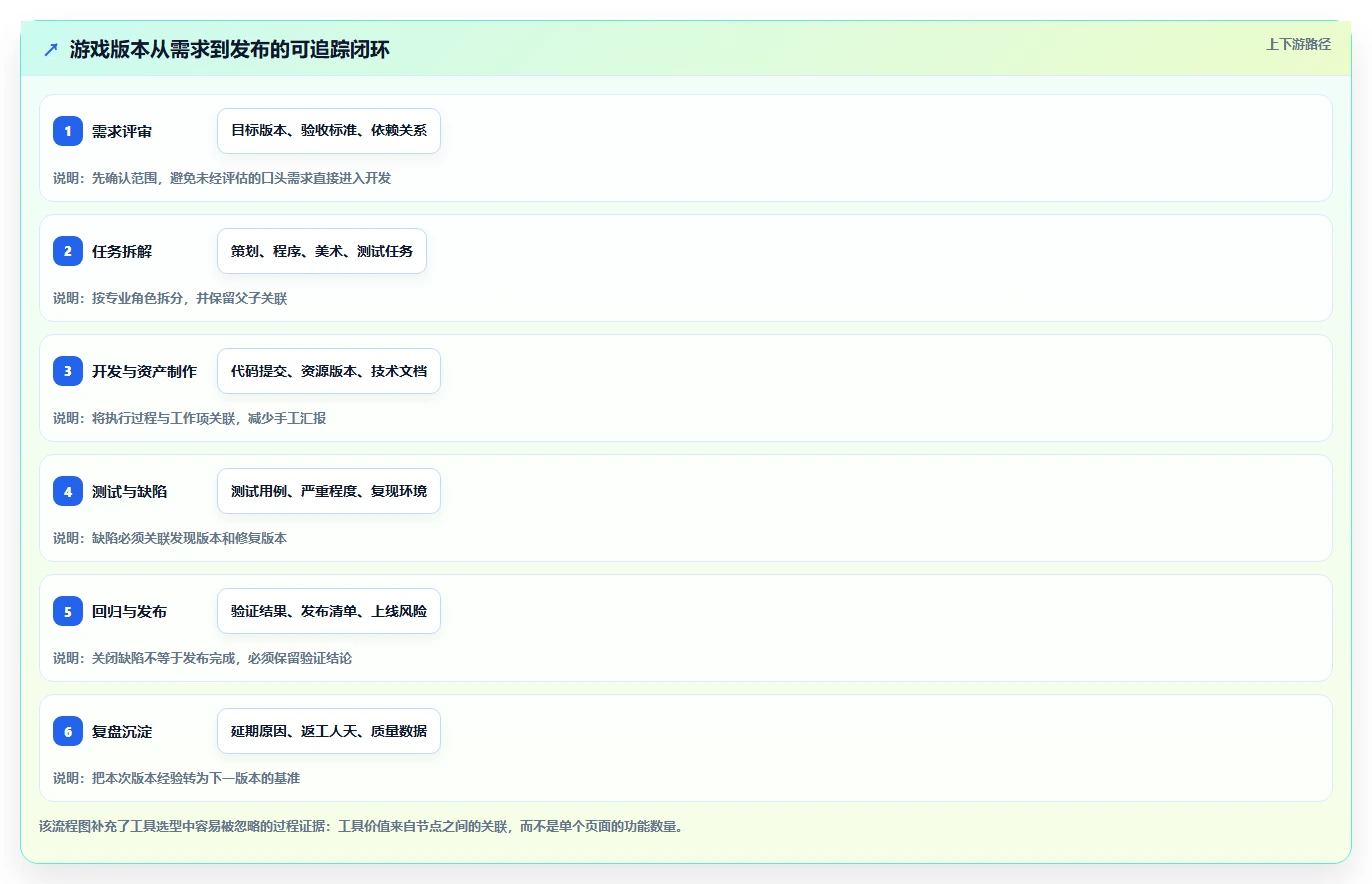Click the 策划、程序、美术、测试任务 chip
Image resolution: width=1372 pixels, height=884 pixels.
point(322,251)
